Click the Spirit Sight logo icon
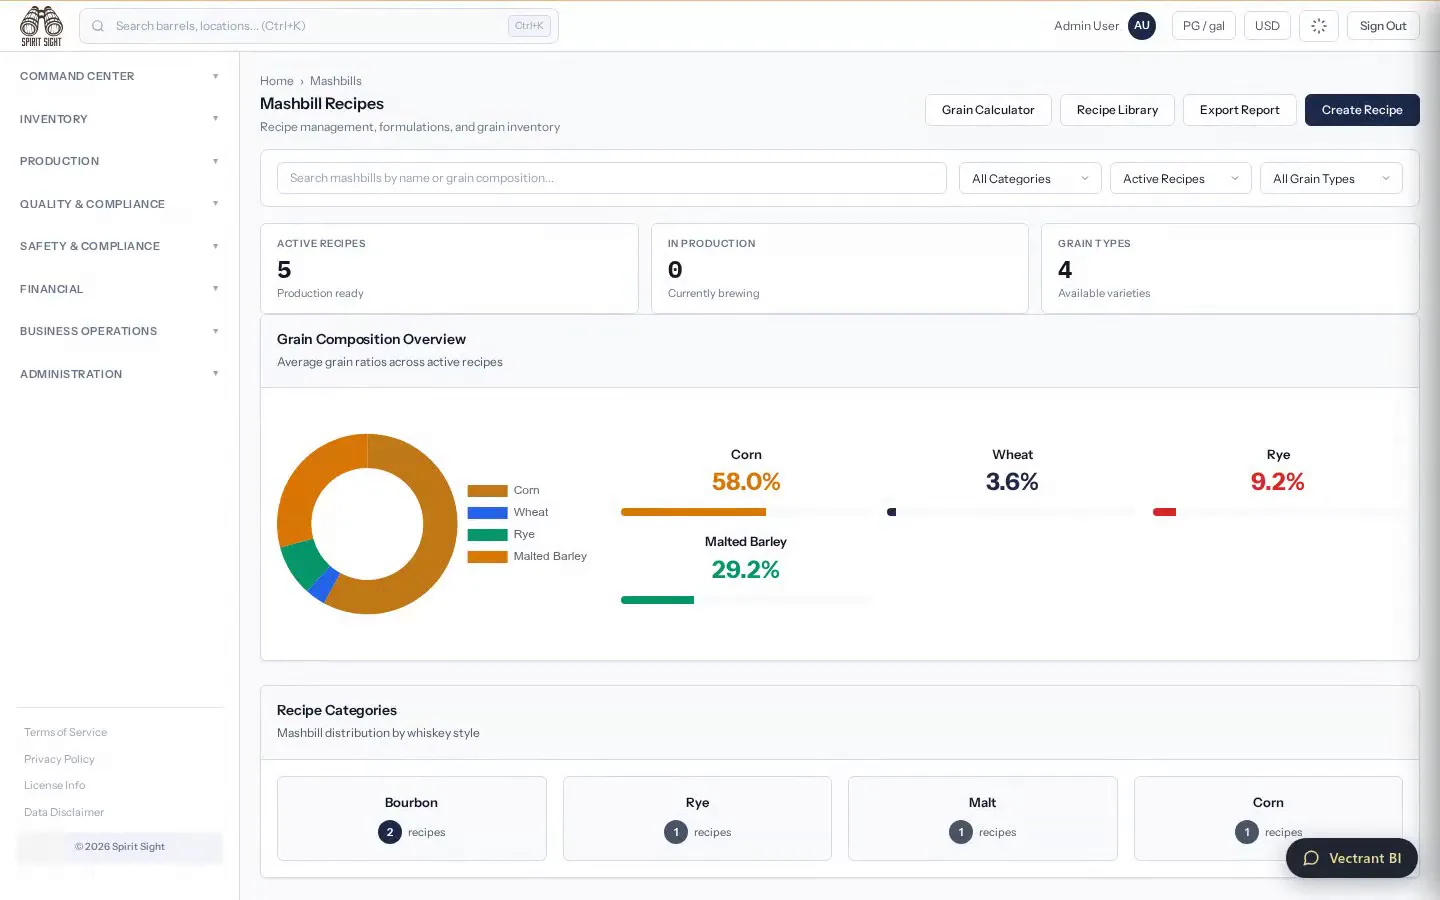Image resolution: width=1440 pixels, height=900 pixels. pyautogui.click(x=41, y=26)
